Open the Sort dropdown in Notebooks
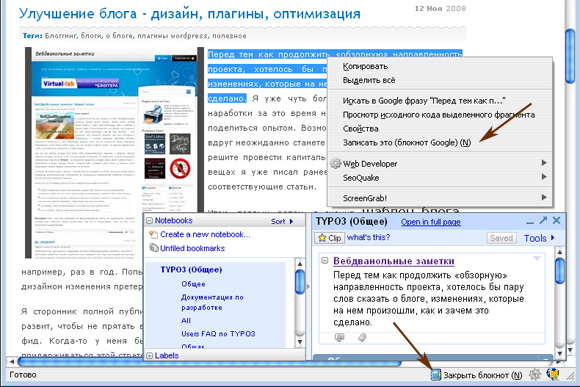The height and width of the screenshot is (387, 580). (282, 221)
